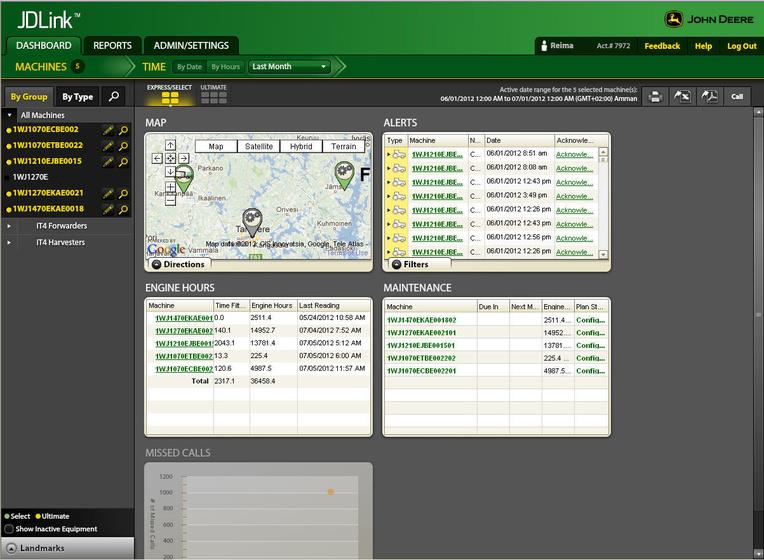Pan the map left with the arrow
Viewport: 764px width, 560px height.
pos(157,158)
